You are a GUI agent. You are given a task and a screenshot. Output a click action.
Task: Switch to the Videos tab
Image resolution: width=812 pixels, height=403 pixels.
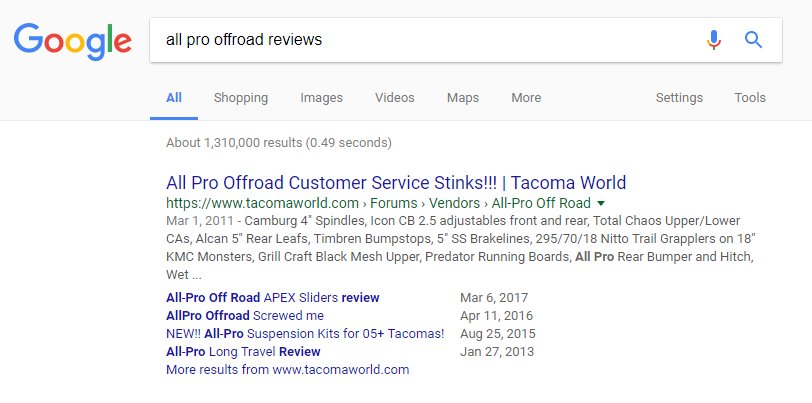pyautogui.click(x=395, y=97)
